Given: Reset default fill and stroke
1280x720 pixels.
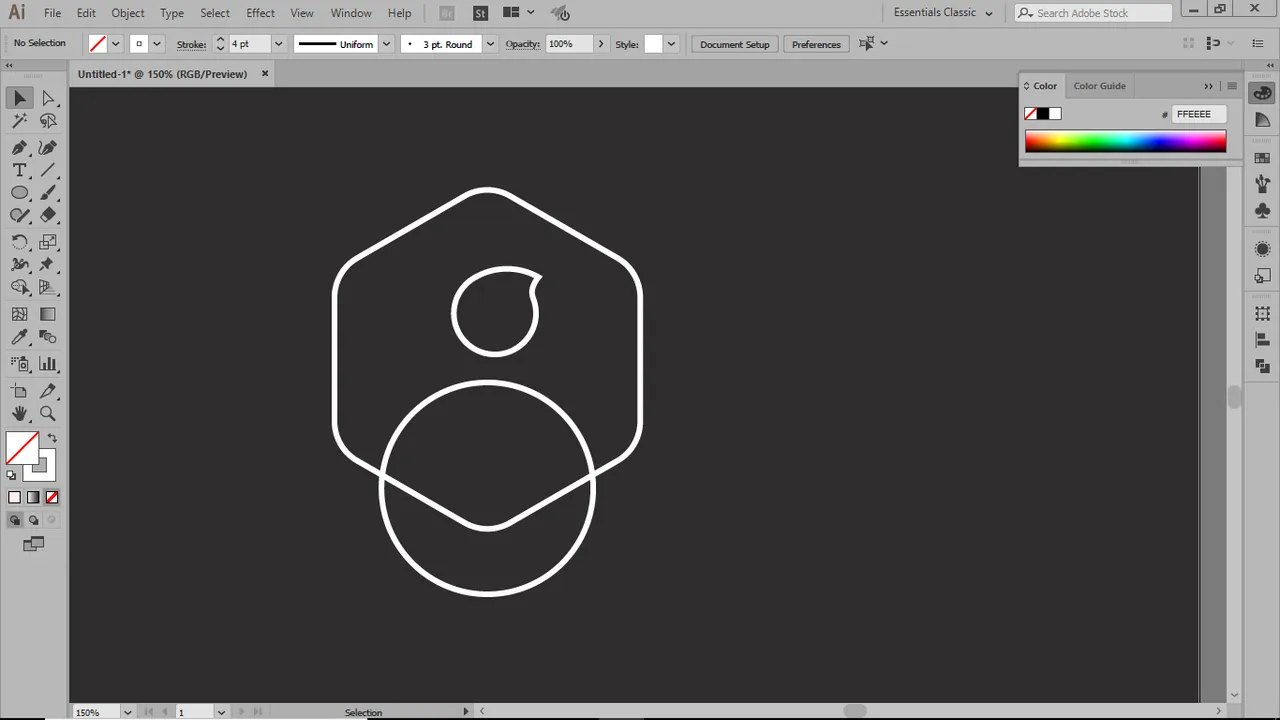Looking at the screenshot, I should coord(12,475).
